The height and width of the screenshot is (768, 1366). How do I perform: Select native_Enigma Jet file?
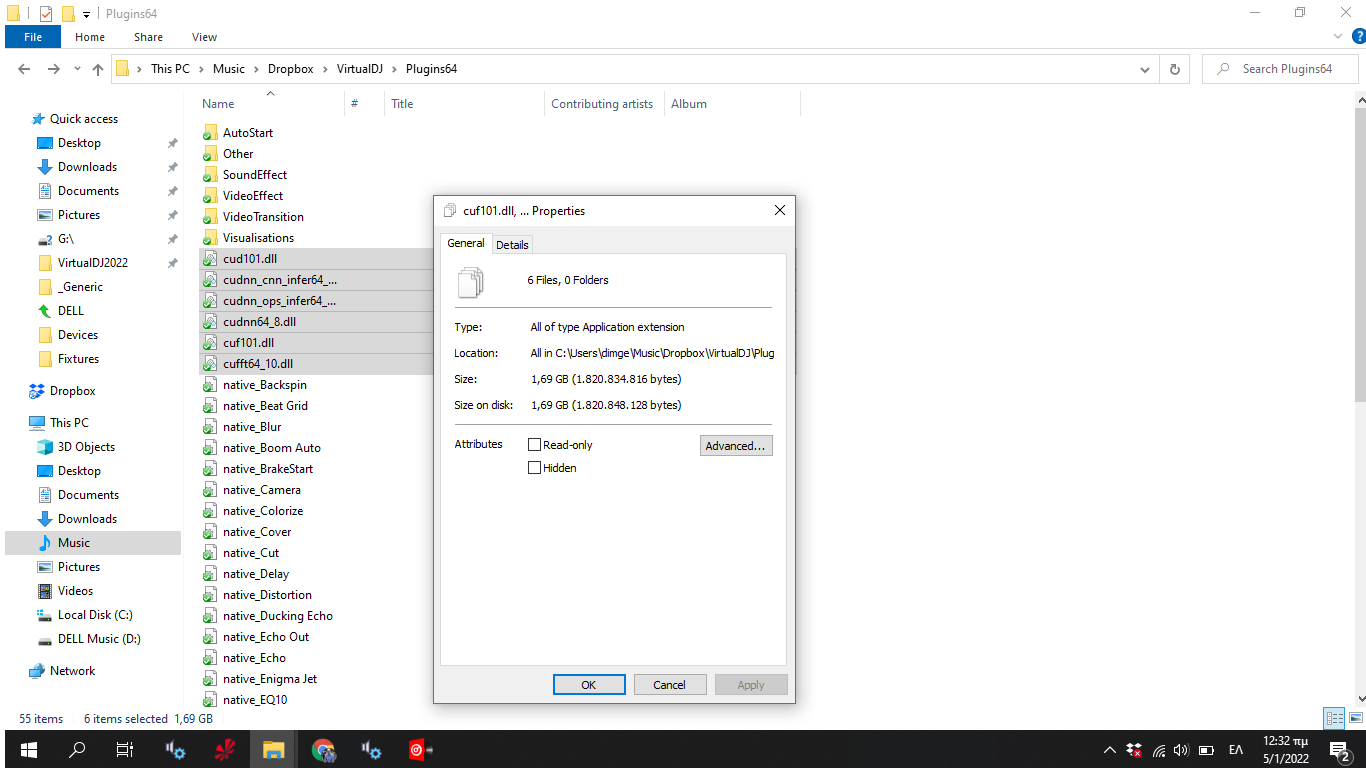pyautogui.click(x=270, y=679)
